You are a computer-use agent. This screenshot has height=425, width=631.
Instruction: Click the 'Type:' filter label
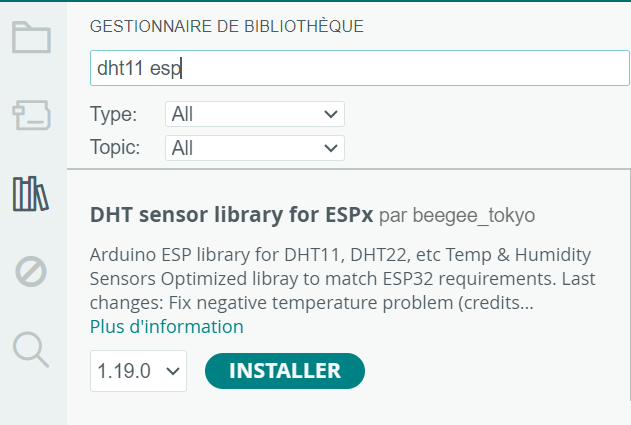(x=113, y=114)
